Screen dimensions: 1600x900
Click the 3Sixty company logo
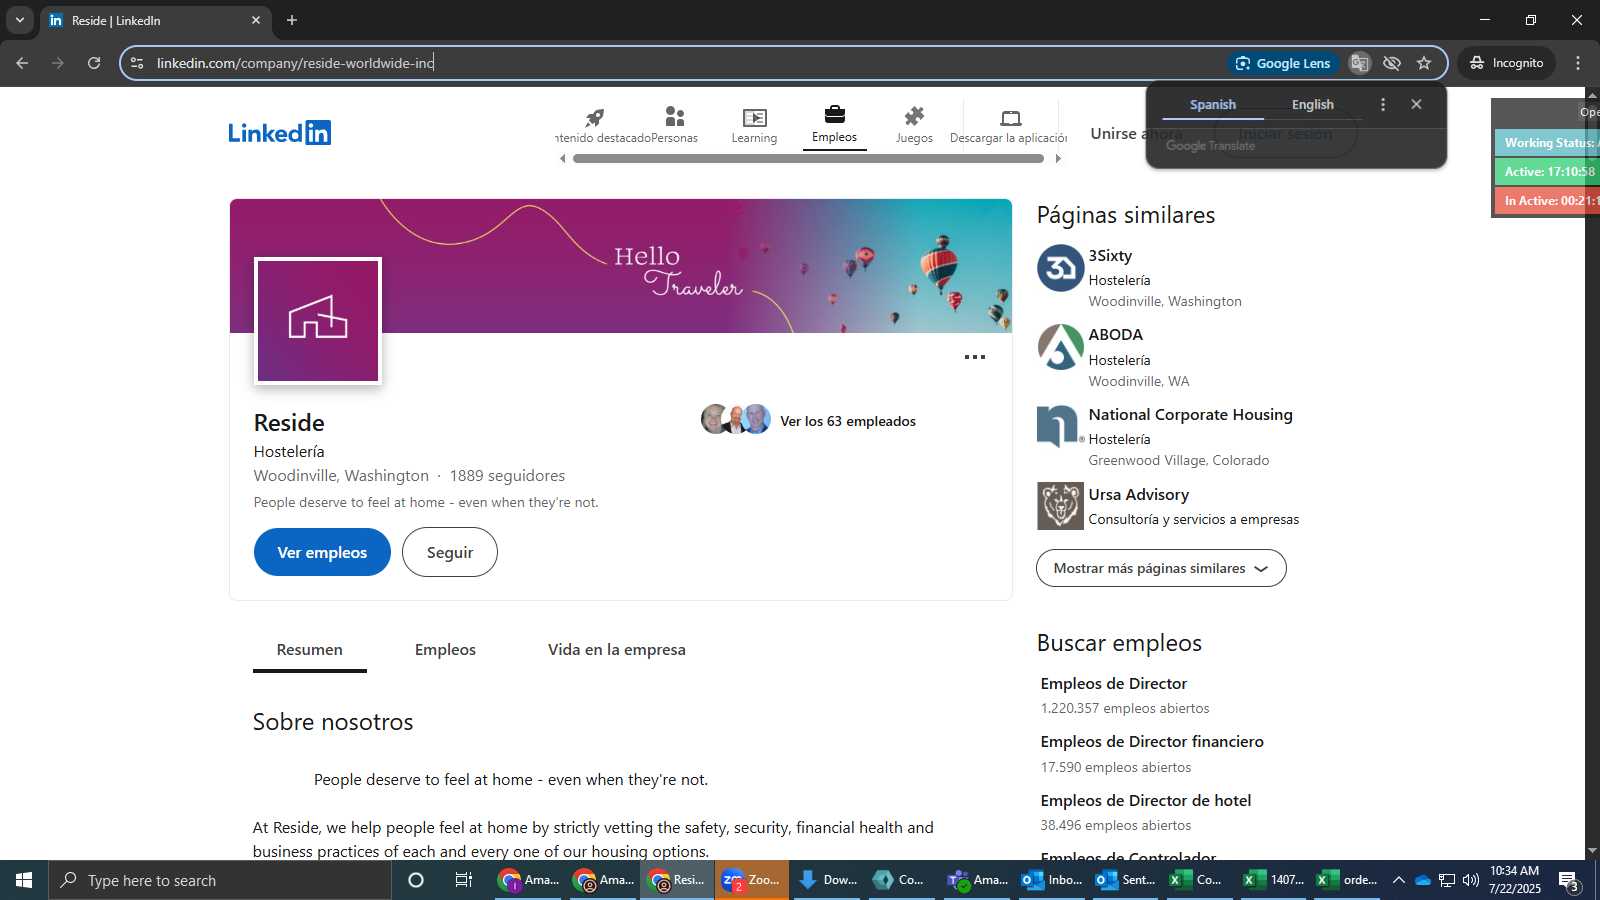(x=1060, y=268)
